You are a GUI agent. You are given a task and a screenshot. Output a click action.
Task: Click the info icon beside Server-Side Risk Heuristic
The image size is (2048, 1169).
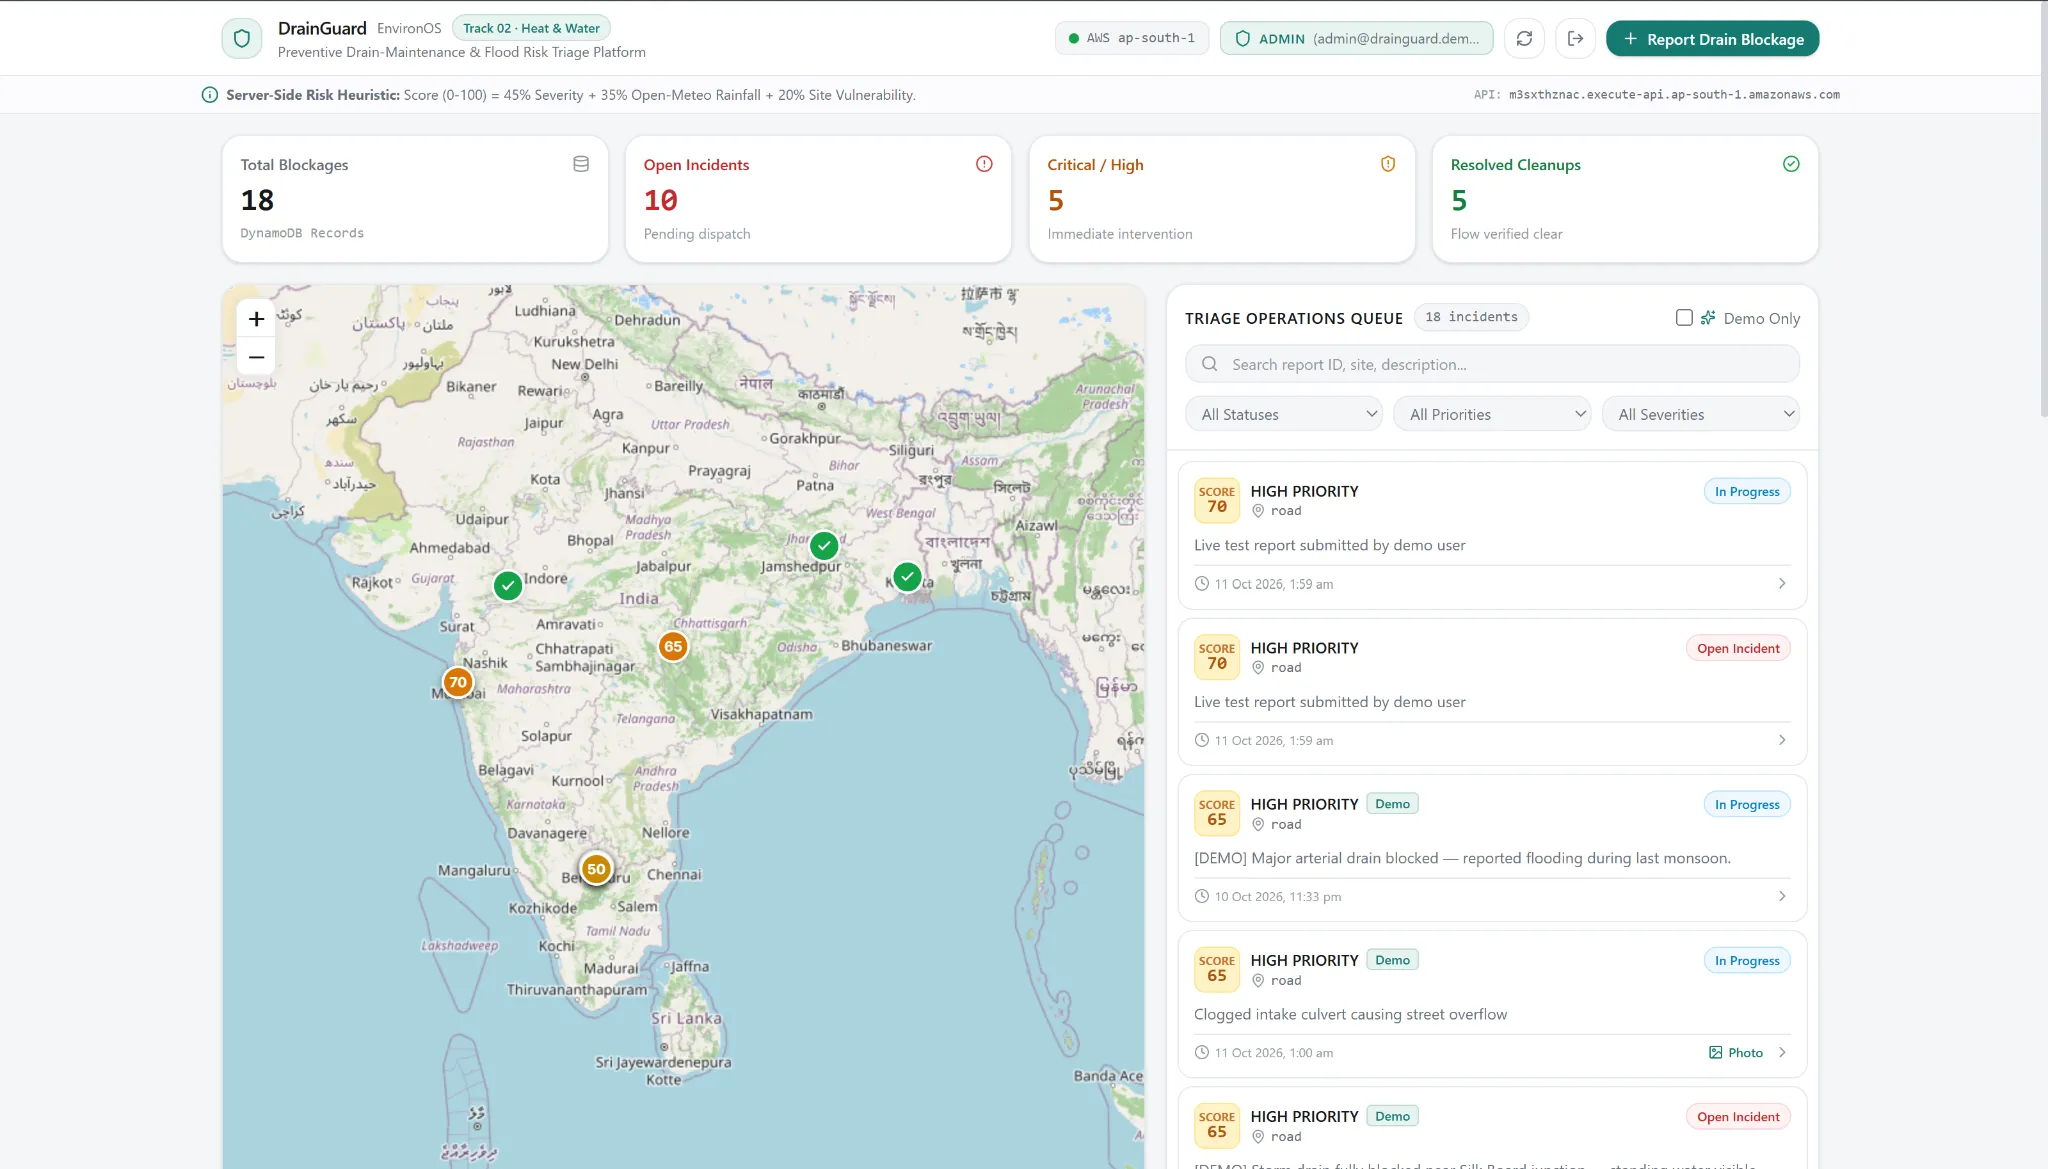pyautogui.click(x=210, y=95)
